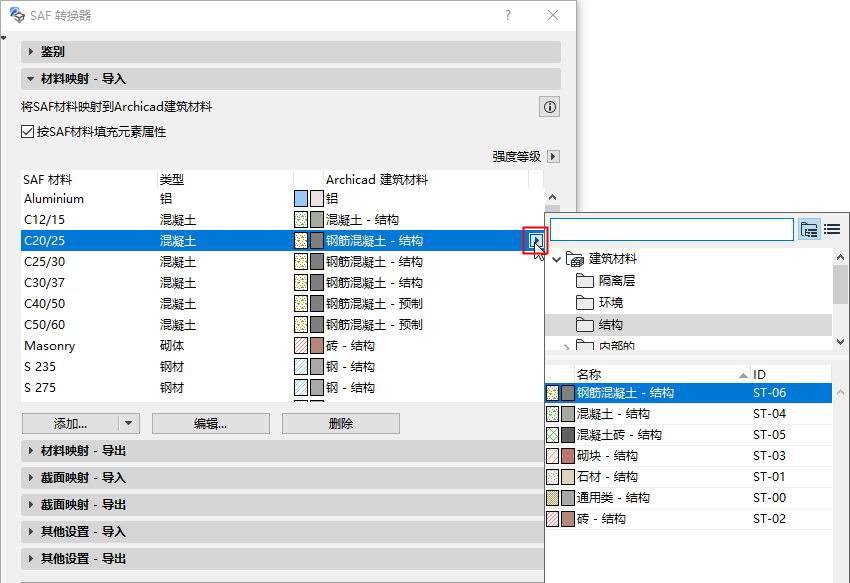Expand the 内部的 folder chevron
The image size is (850, 583).
(566, 346)
